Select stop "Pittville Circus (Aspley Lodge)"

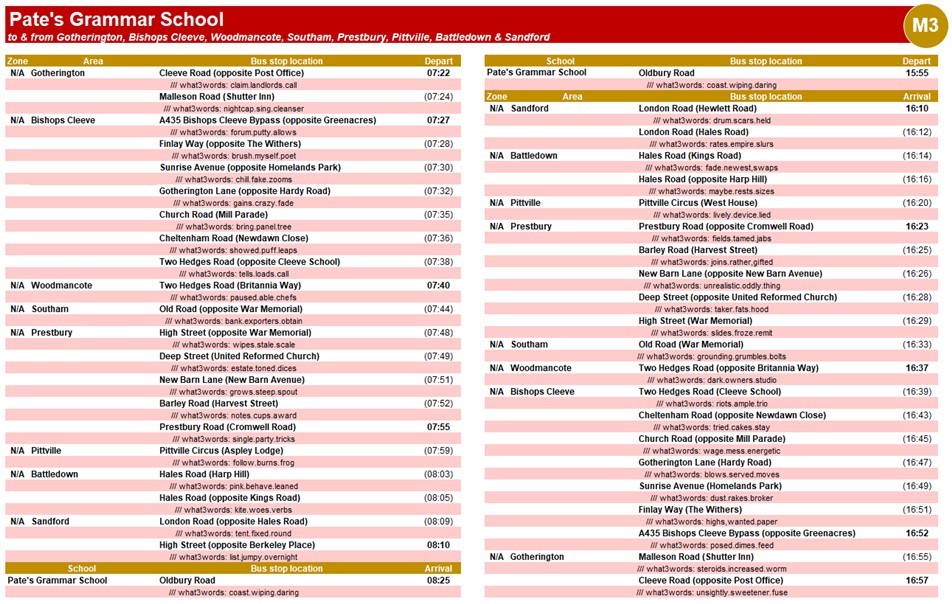click(222, 451)
